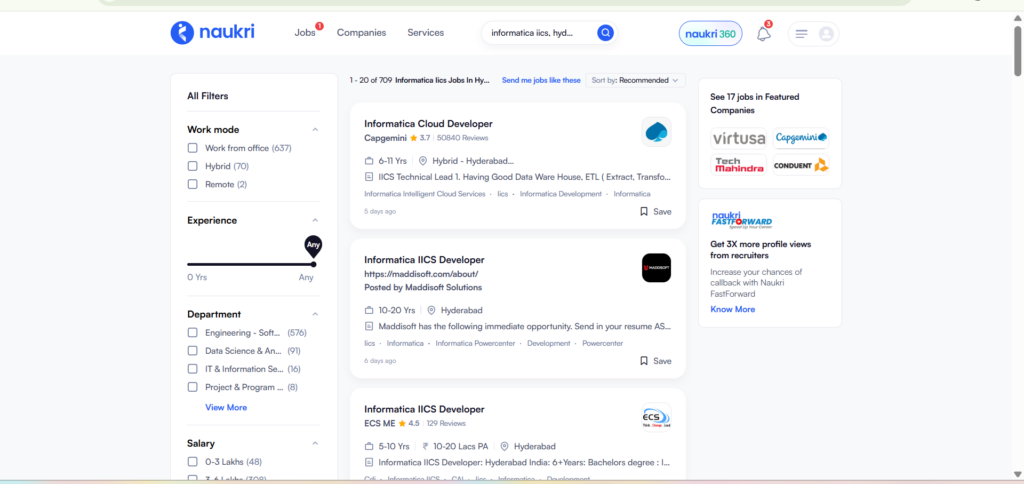Open the Tech Mahindra featured company logo
The height and width of the screenshot is (484, 1024).
click(x=738, y=164)
